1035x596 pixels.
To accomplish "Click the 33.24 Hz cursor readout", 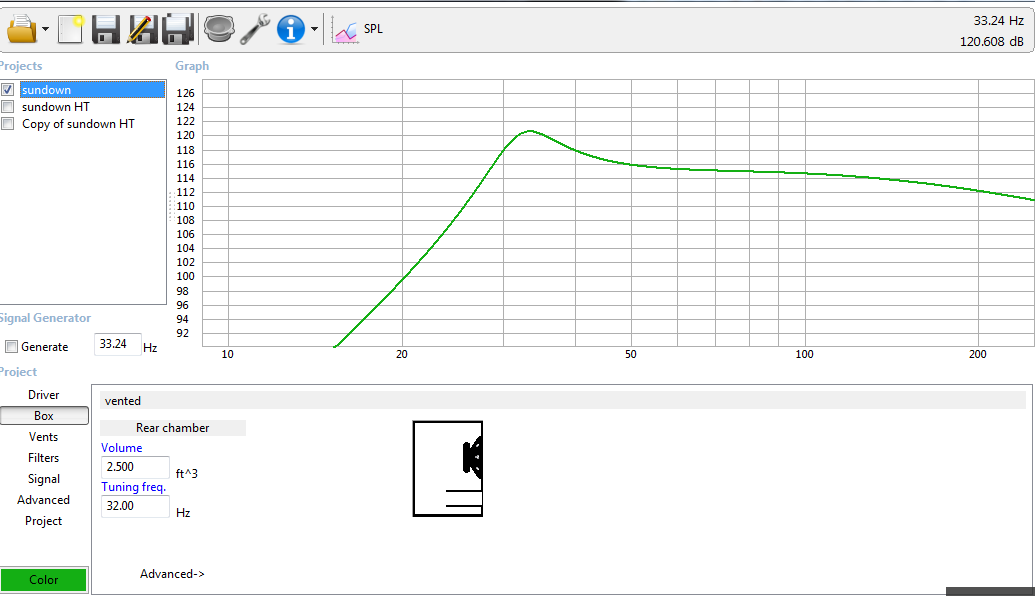I will [998, 21].
